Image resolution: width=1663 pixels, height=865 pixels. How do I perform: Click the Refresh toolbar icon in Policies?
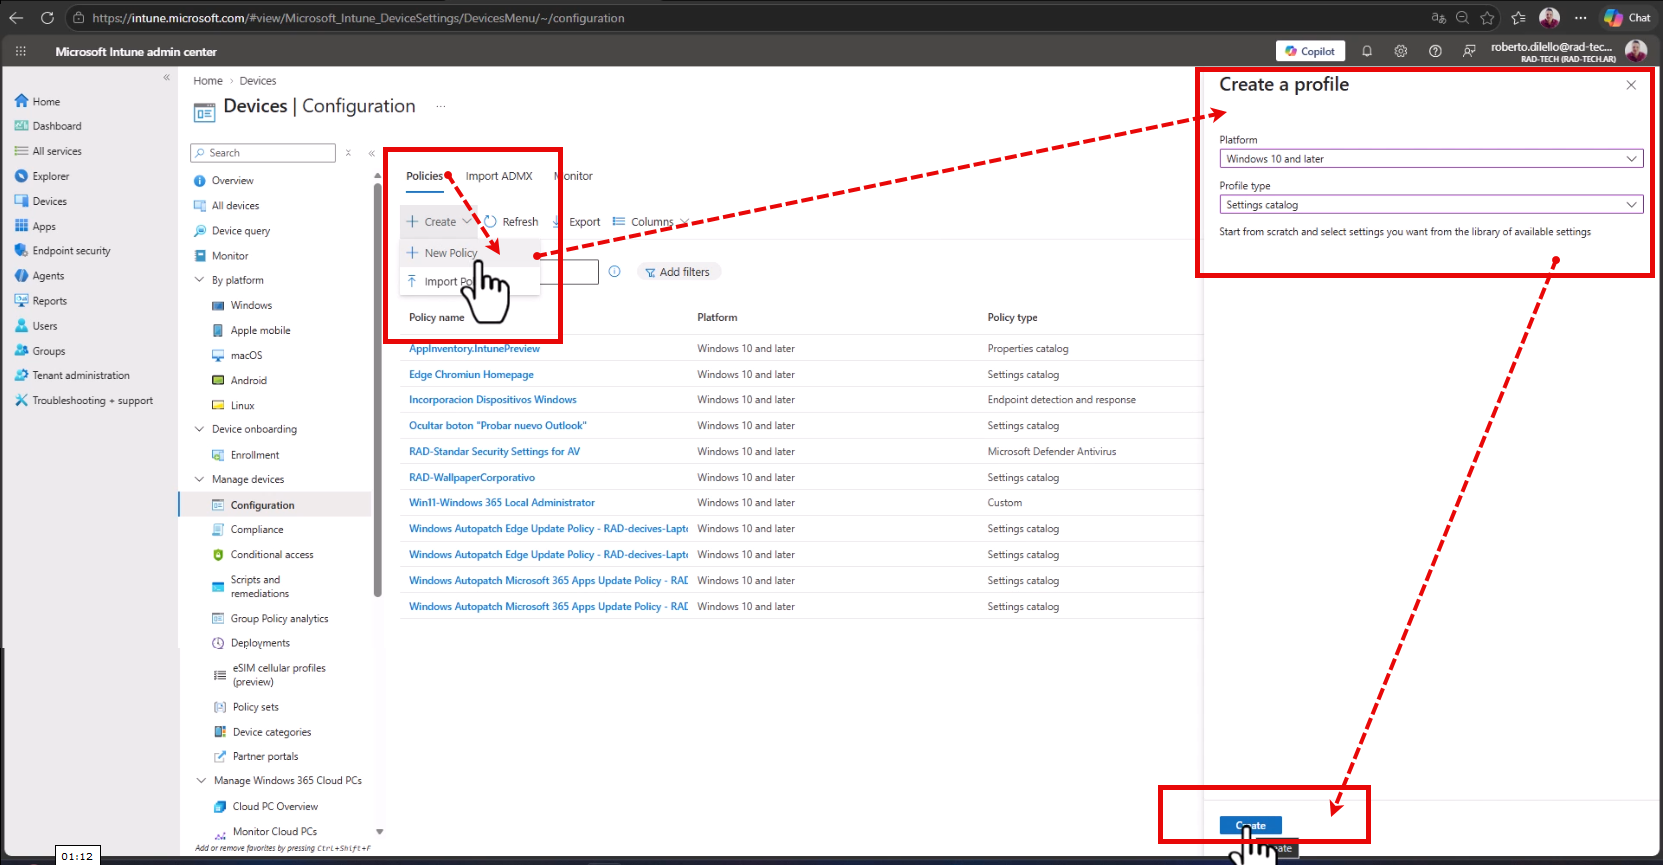490,222
